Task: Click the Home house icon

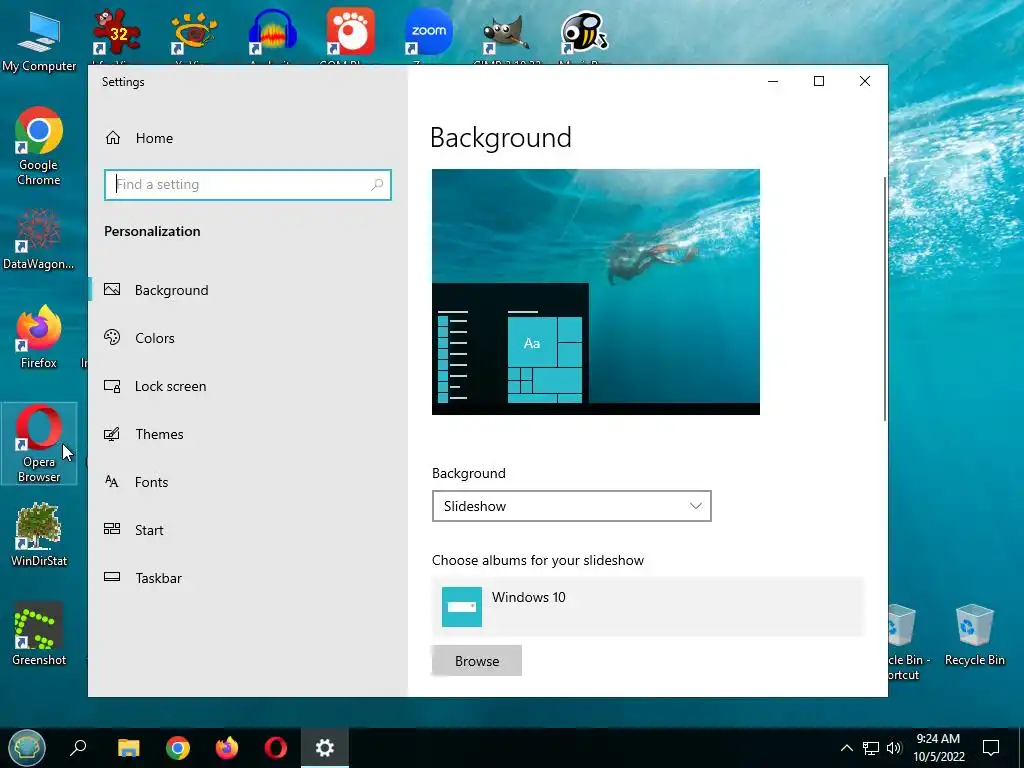Action: tap(113, 138)
